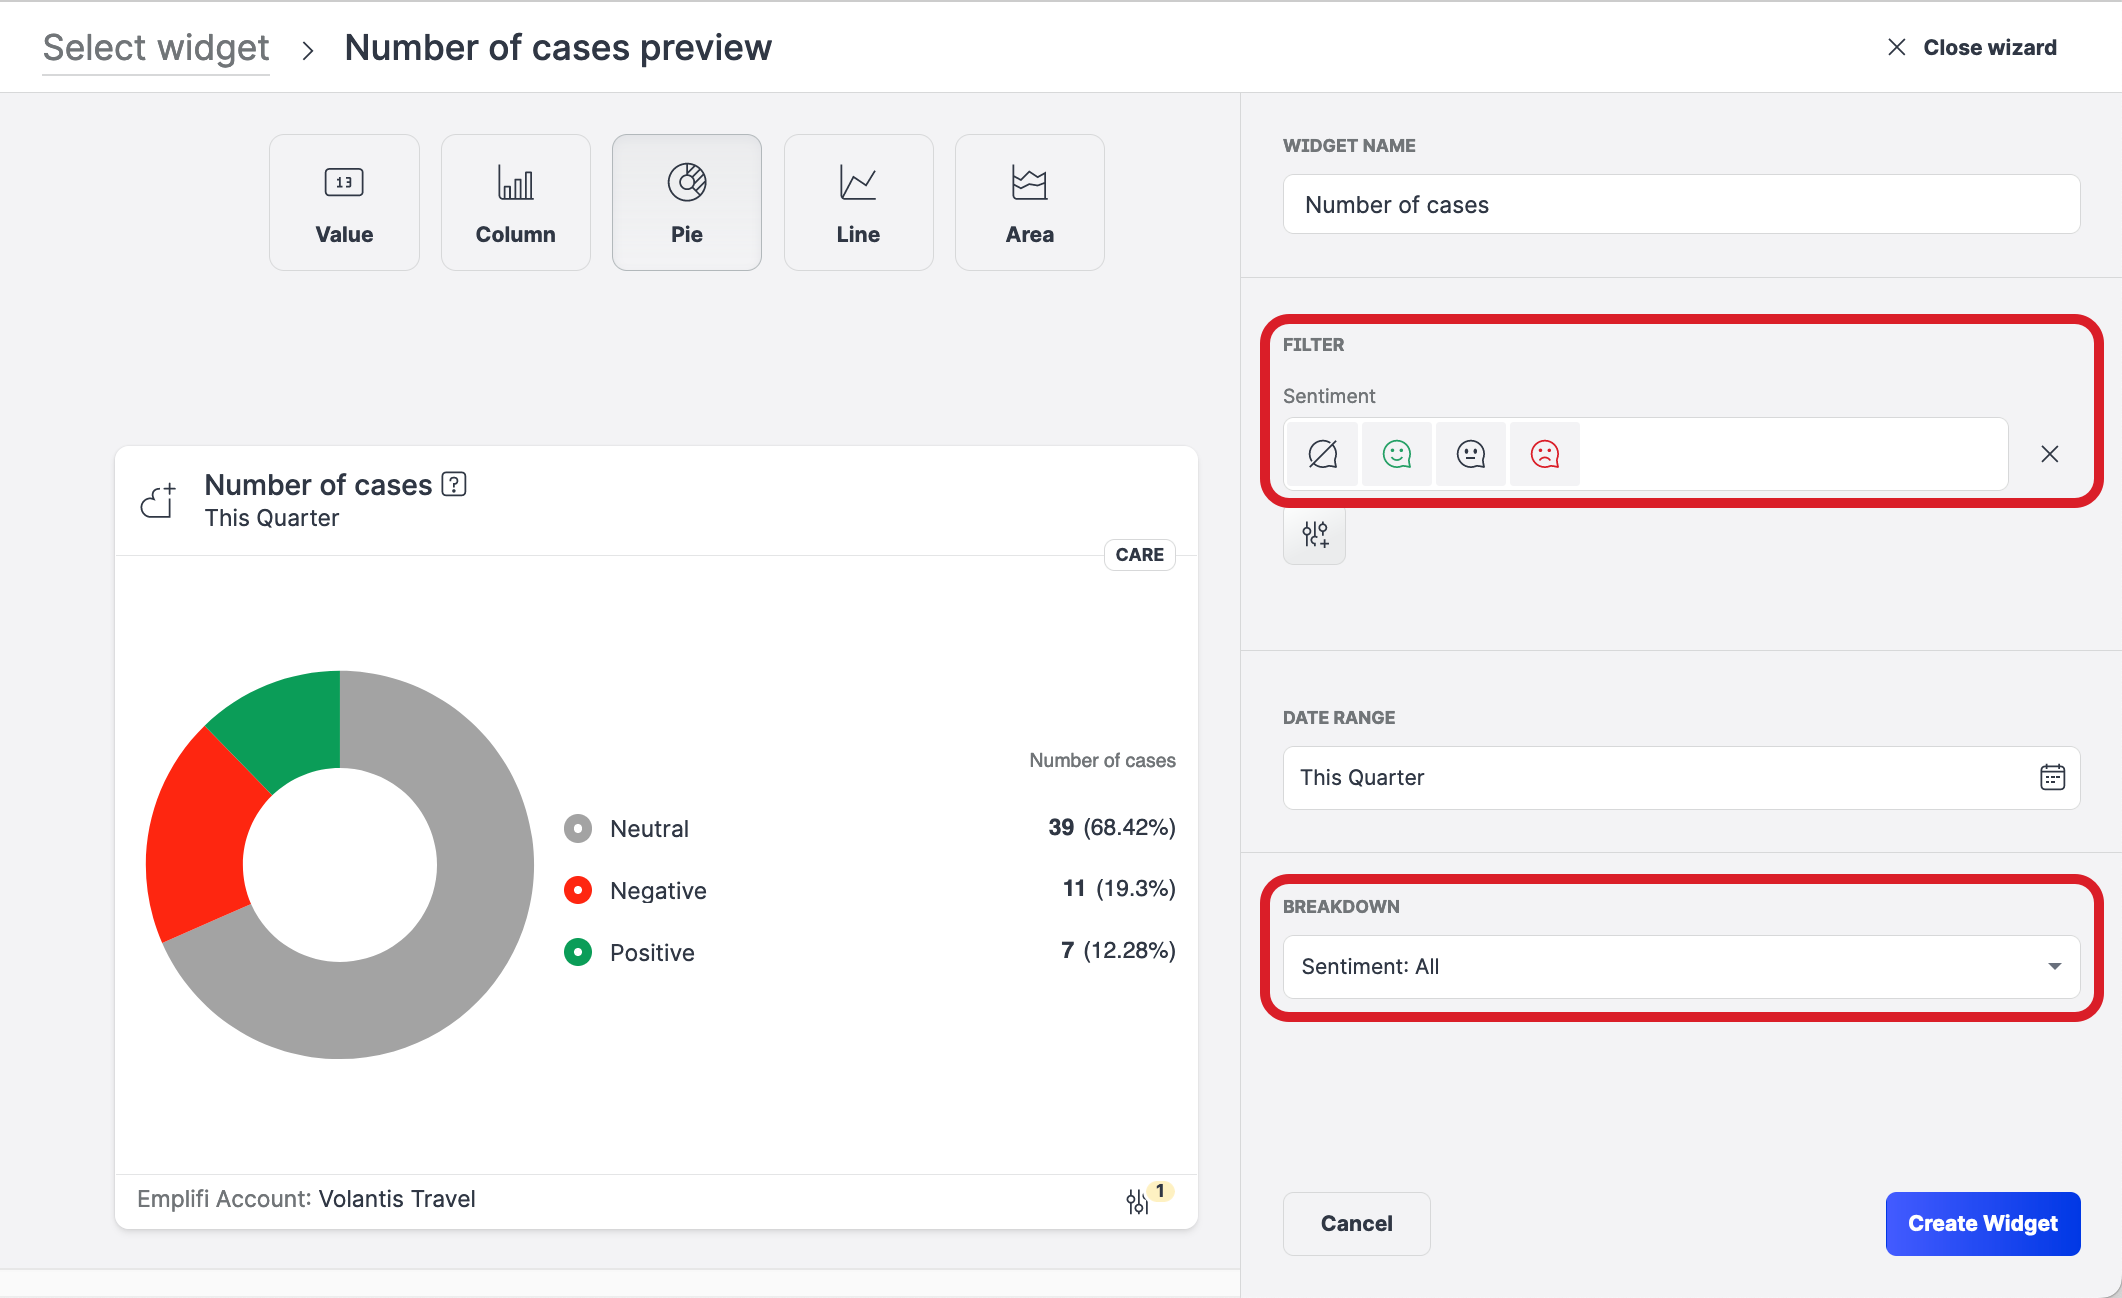This screenshot has width=2122, height=1298.
Task: Select the Pie chart tab
Action: 686,202
